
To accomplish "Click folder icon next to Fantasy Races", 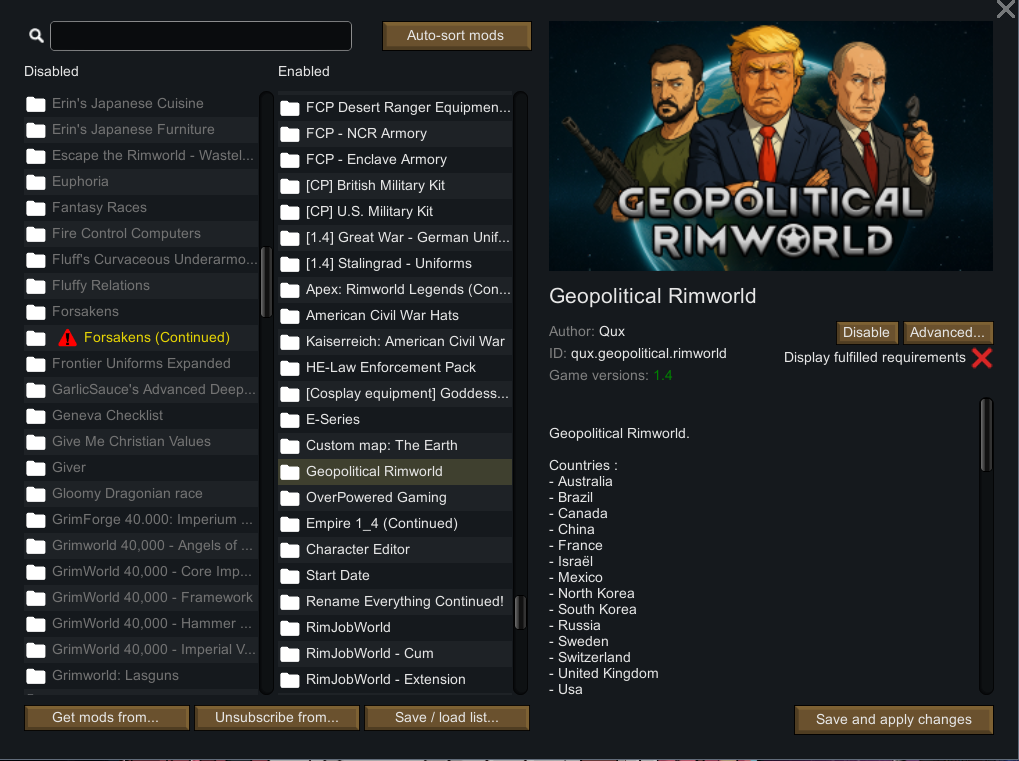I will pos(36,208).
